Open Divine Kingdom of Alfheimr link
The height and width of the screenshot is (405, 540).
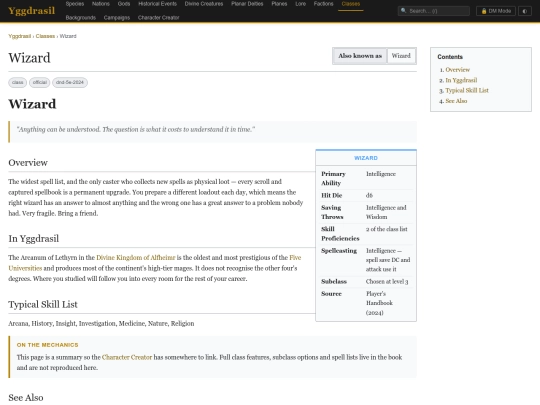tap(136, 258)
